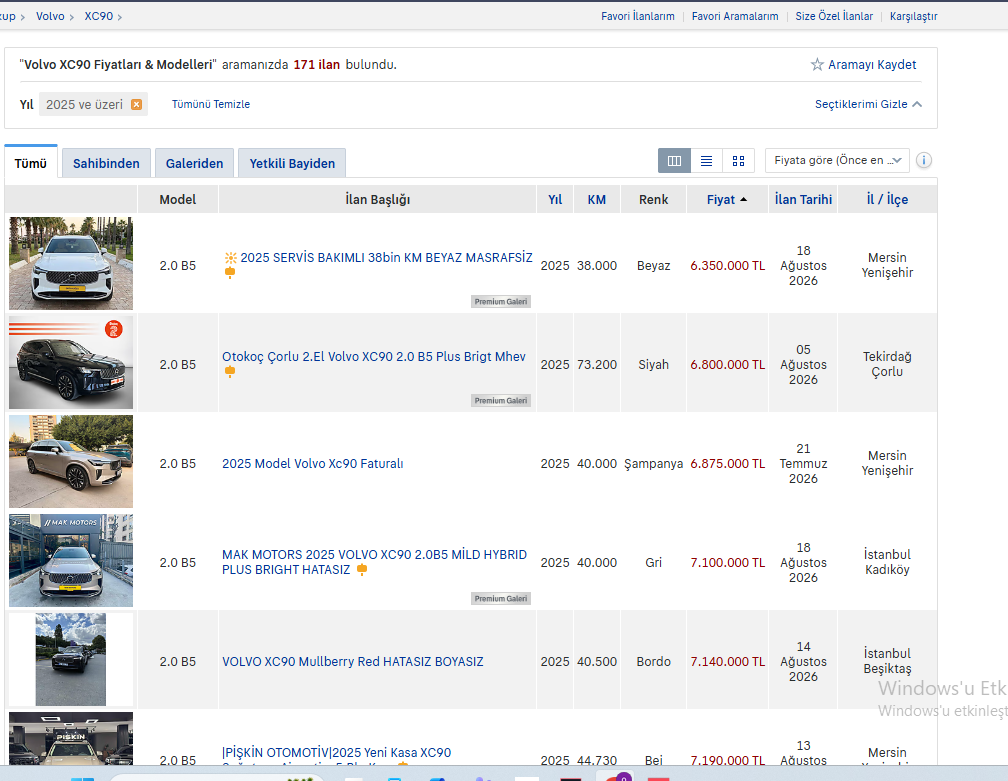Image resolution: width=1008 pixels, height=781 pixels.
Task: Sort by Fiyat column header
Action: (727, 199)
